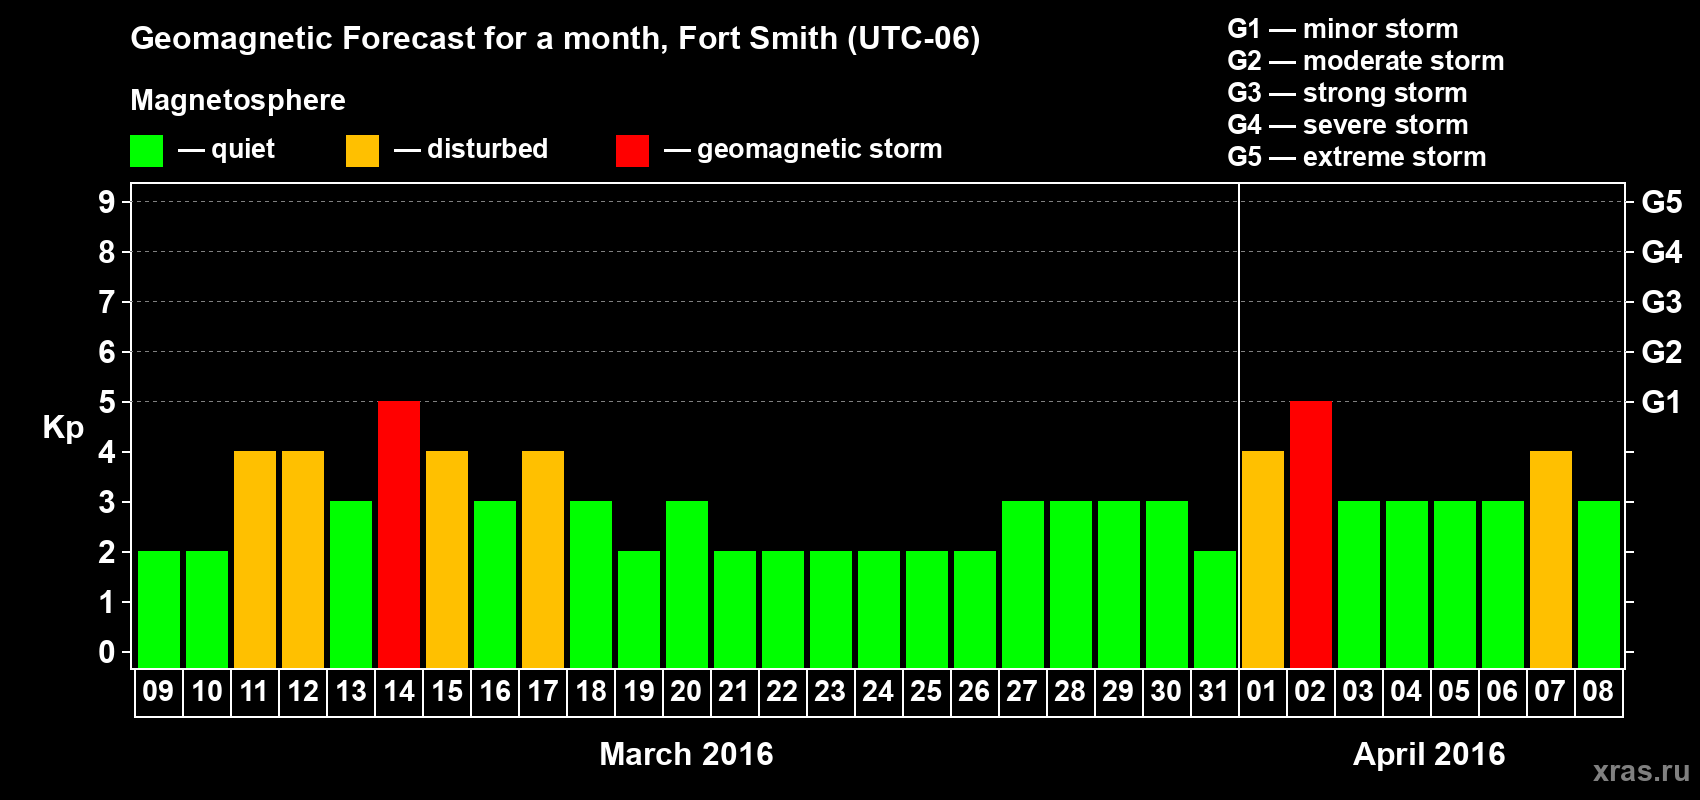Click the G5 right axis label
Image resolution: width=1700 pixels, height=800 pixels.
pyautogui.click(x=1661, y=202)
